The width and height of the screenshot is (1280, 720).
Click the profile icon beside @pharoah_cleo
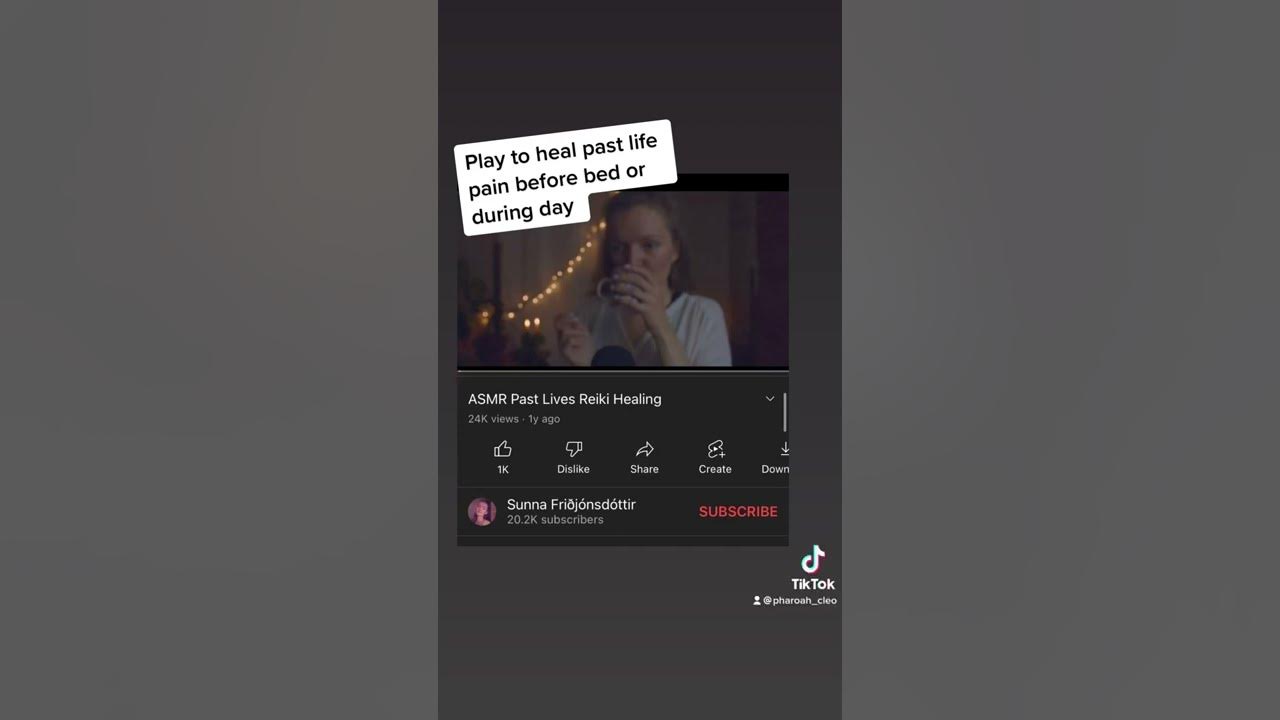coord(757,601)
